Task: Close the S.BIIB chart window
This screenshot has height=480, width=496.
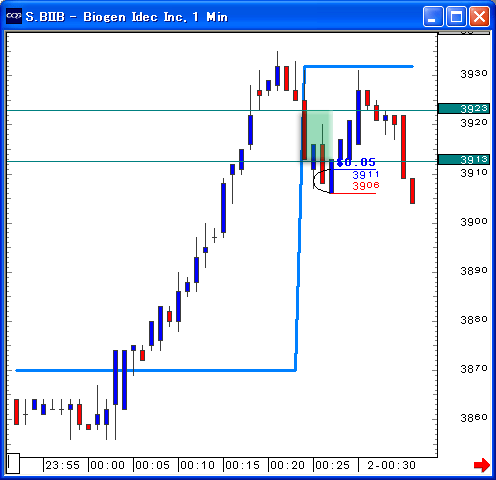Action: point(479,16)
